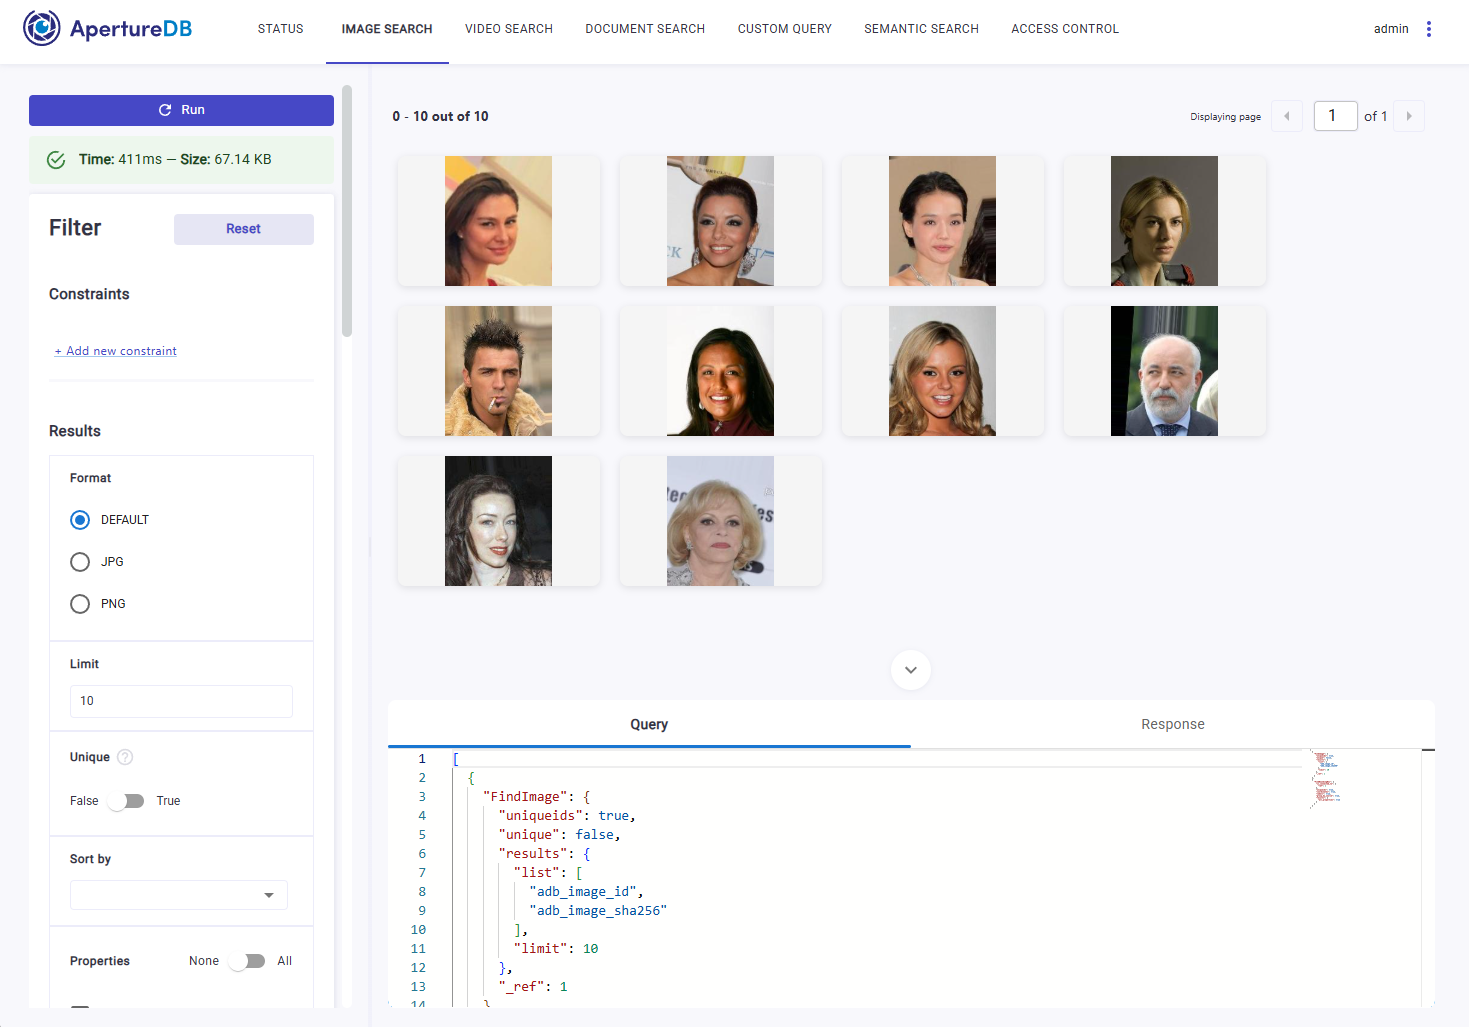Open the Video Search tab
This screenshot has width=1469, height=1027.
[508, 29]
